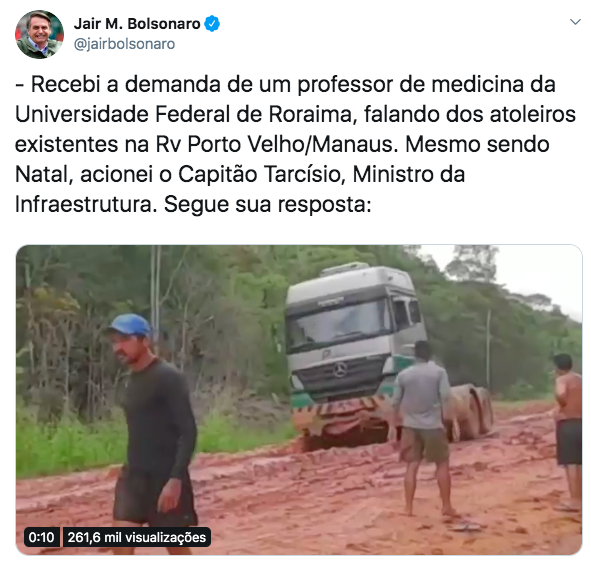
Task: Expand the tweet options chevron
Action: pos(575,22)
